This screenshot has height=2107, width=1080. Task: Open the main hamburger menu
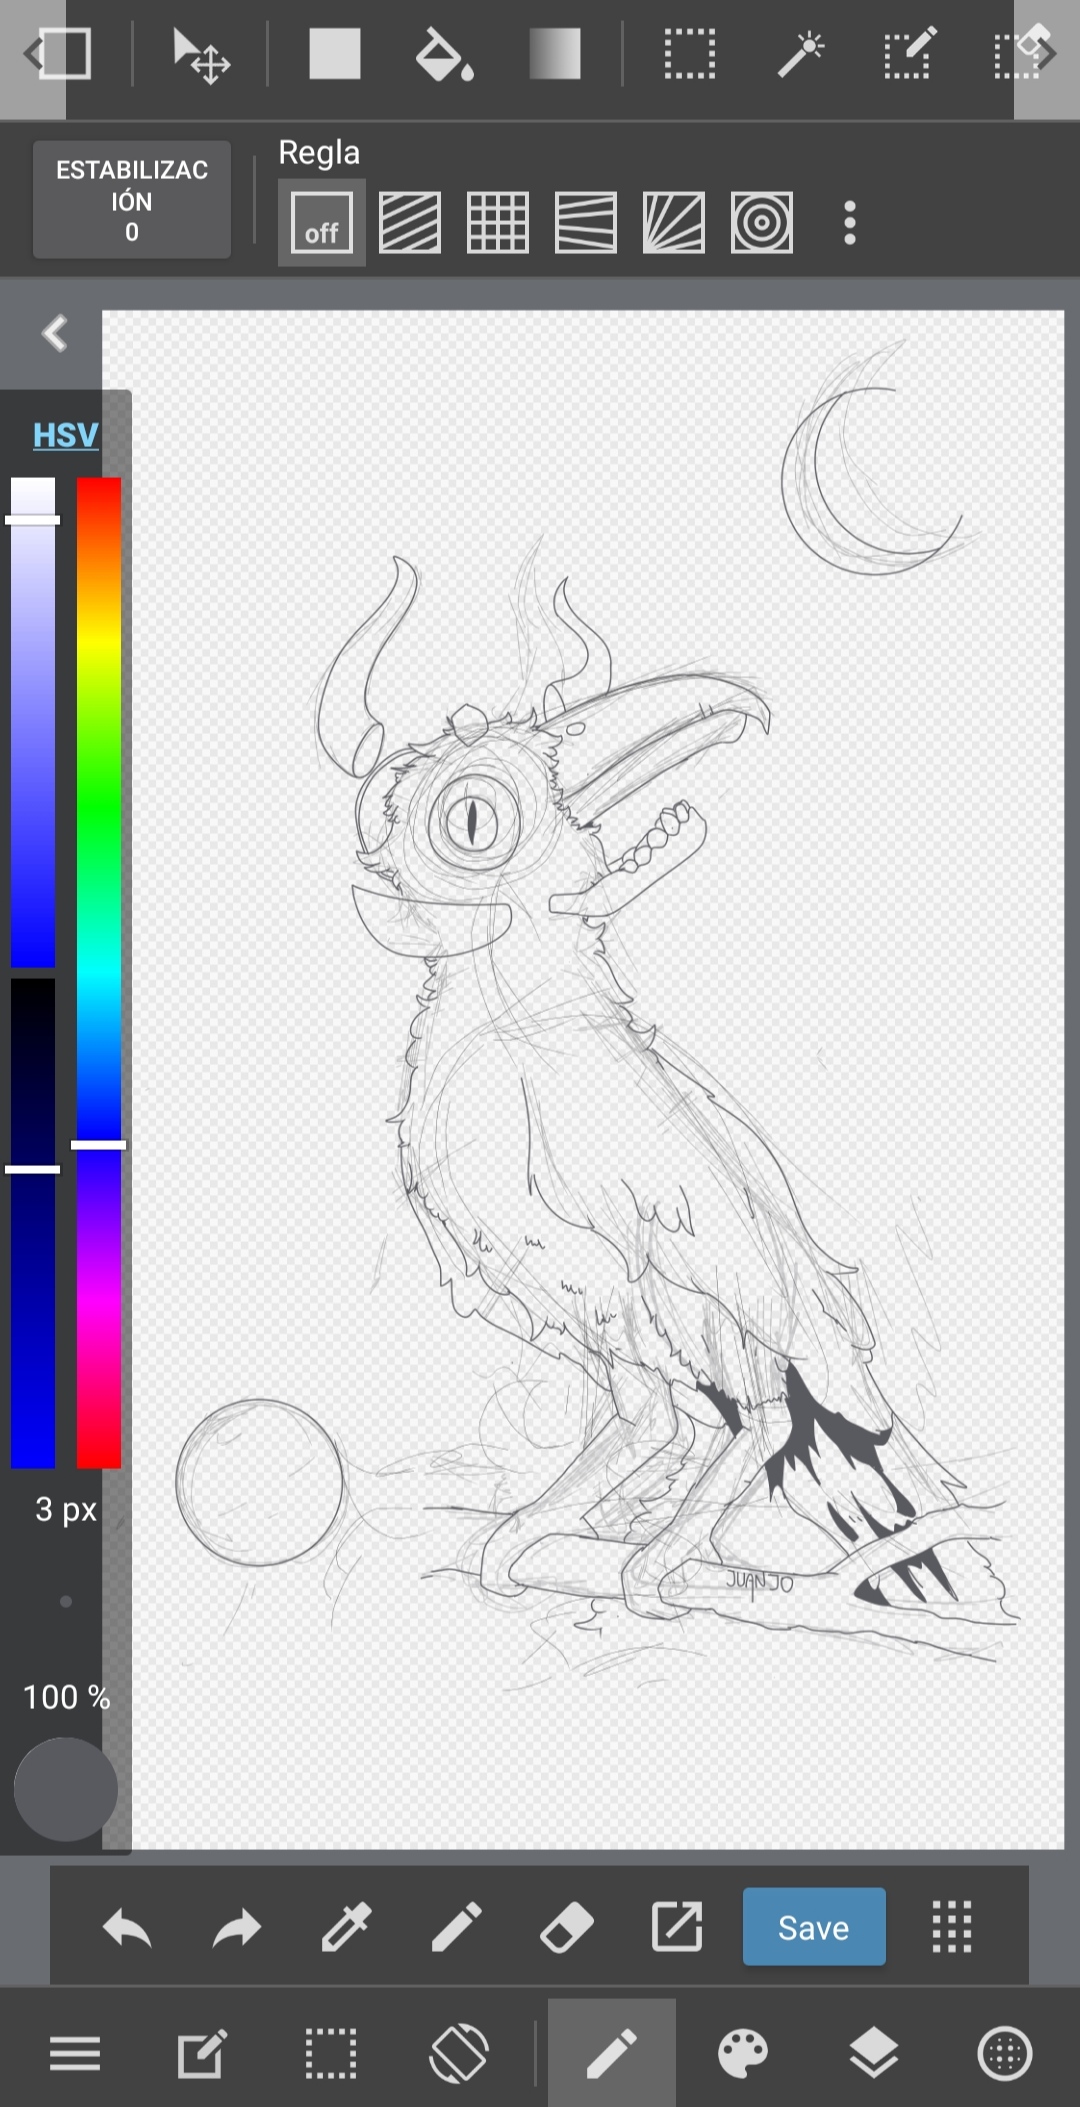[x=75, y=2055]
